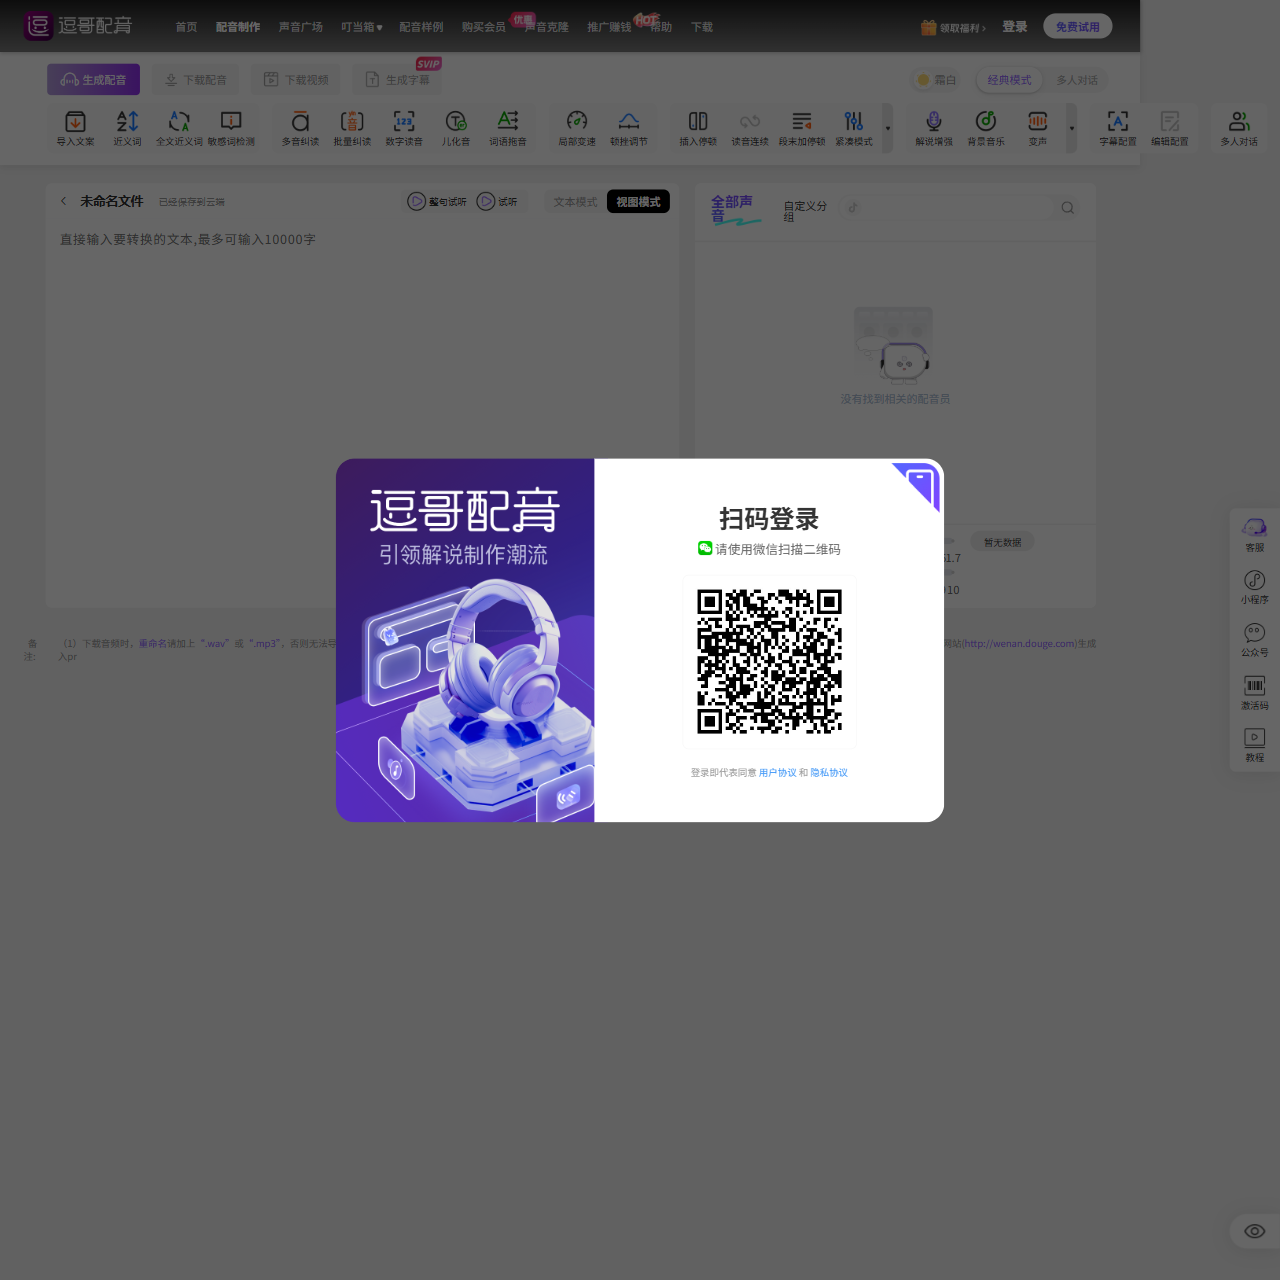Open the 用户协议 user agreement link

777,772
